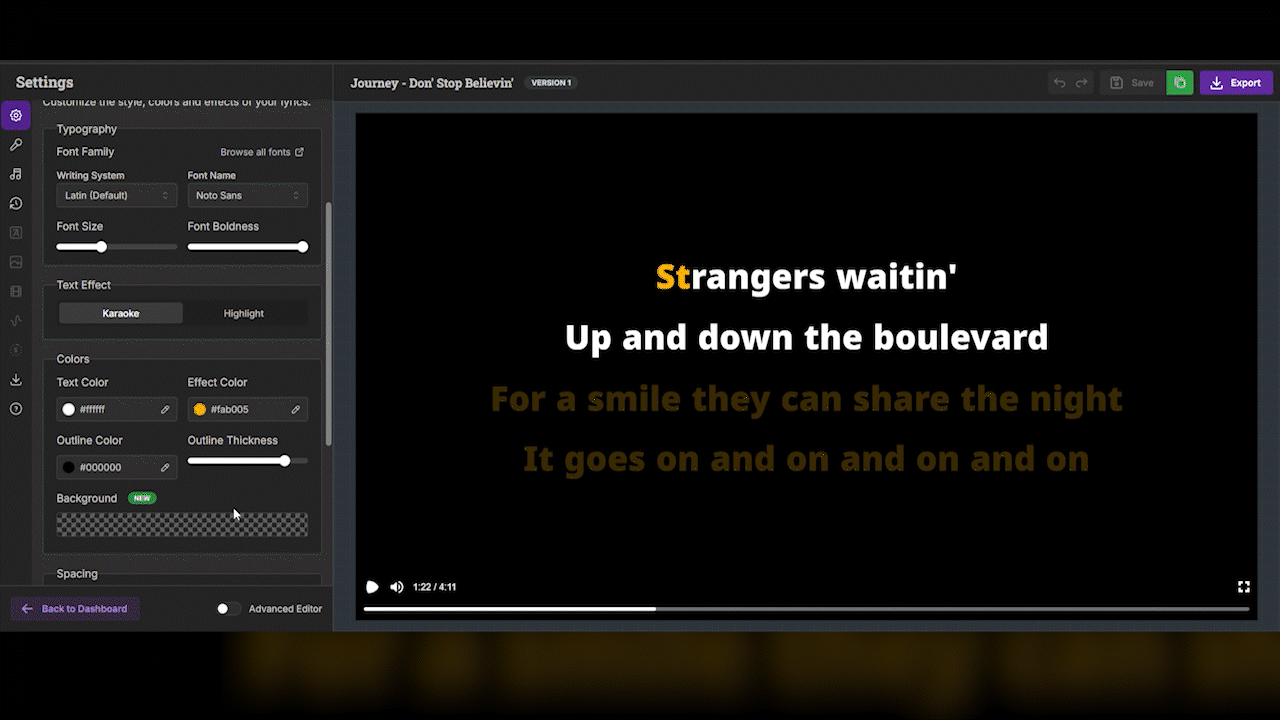Open the film strip sidebar section
This screenshot has height=720, width=1280.
point(16,292)
